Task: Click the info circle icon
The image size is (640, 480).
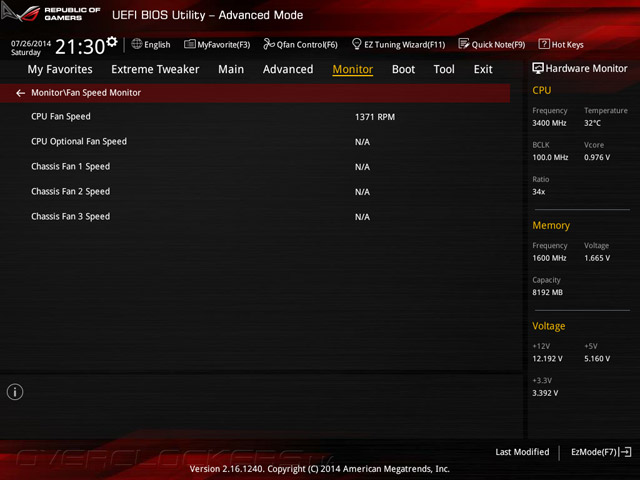Action: (15, 392)
